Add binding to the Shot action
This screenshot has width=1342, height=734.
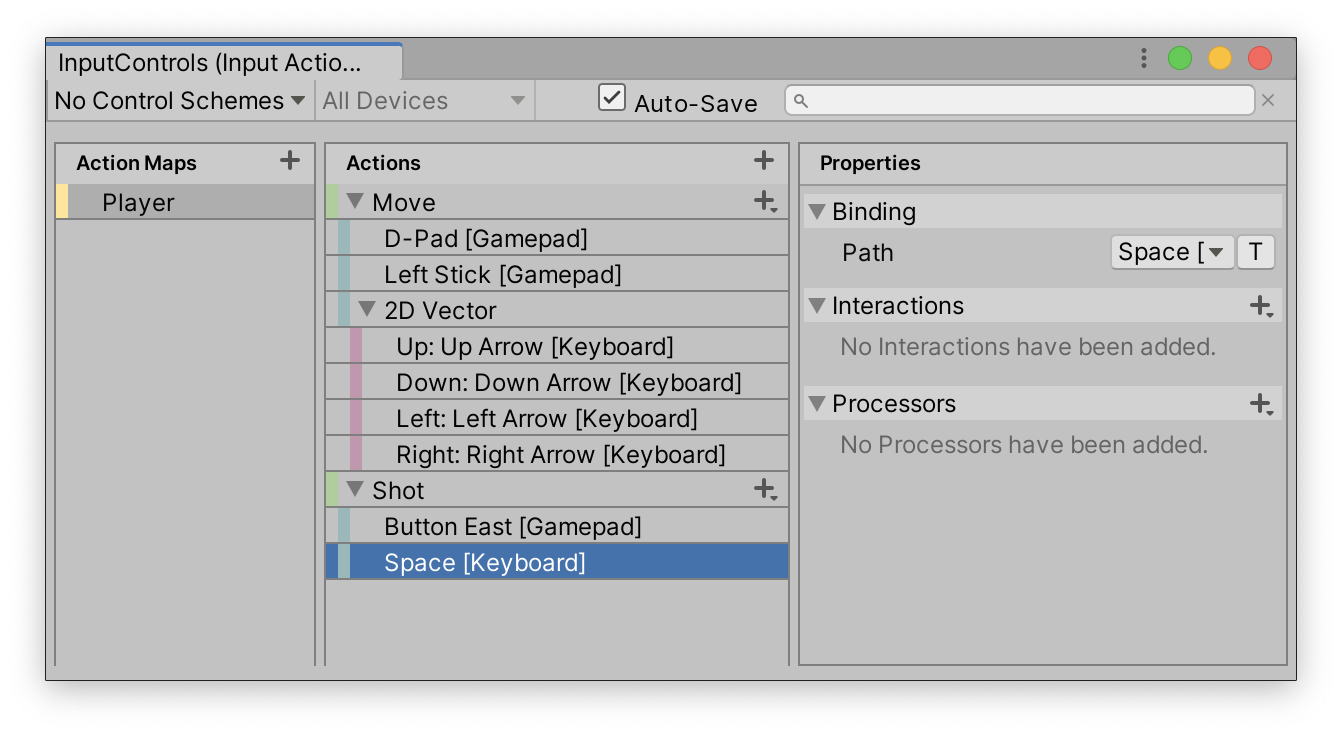tap(765, 490)
